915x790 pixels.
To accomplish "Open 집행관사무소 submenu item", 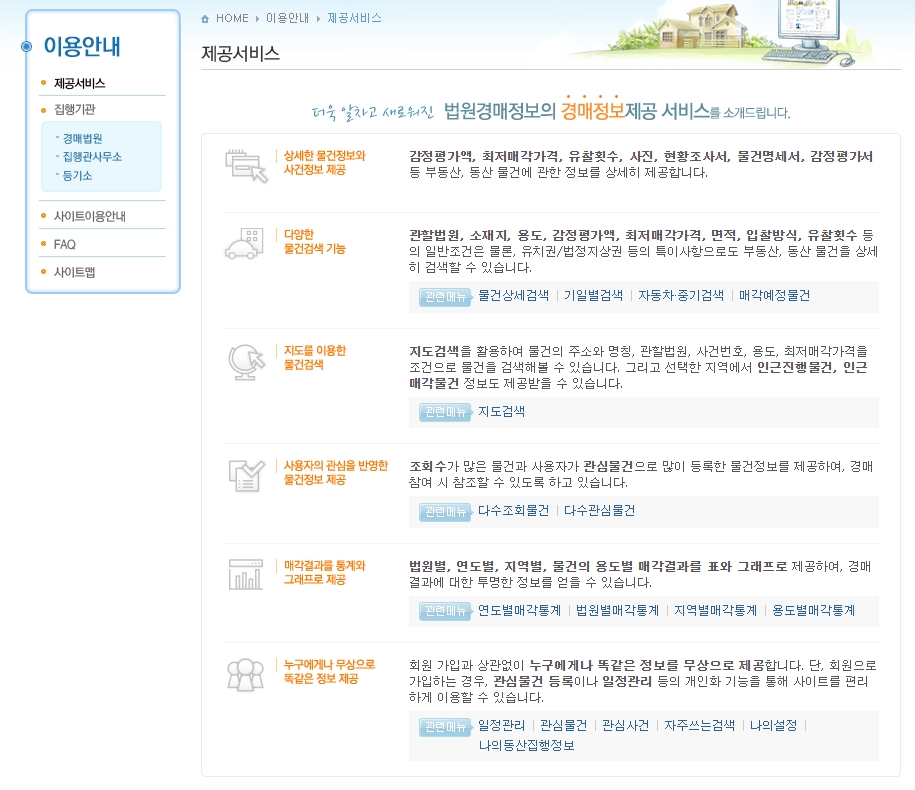I will tap(92, 156).
